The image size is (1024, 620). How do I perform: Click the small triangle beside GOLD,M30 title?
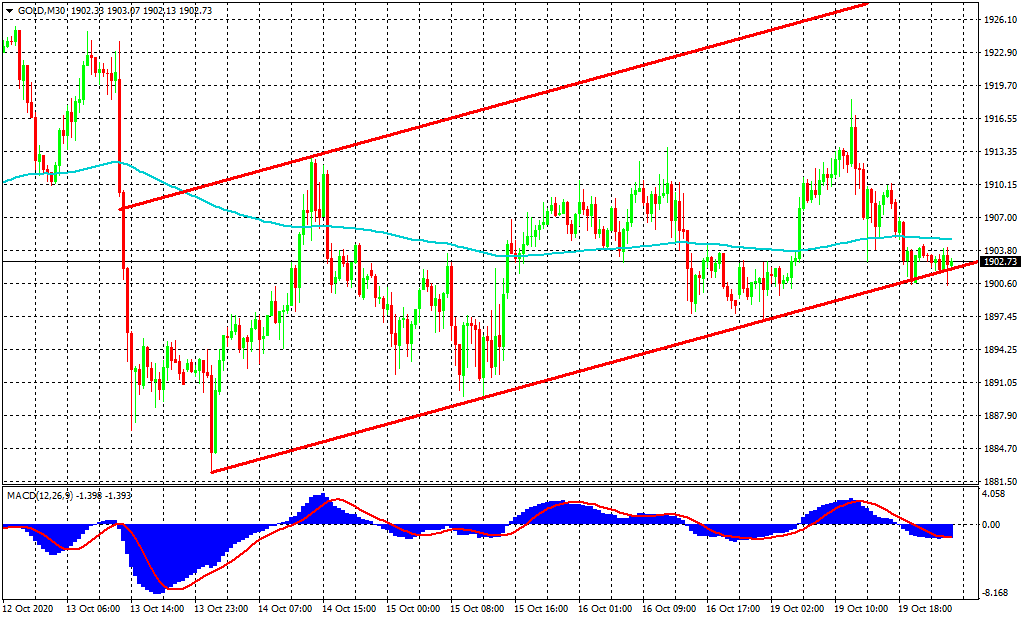tap(9, 10)
